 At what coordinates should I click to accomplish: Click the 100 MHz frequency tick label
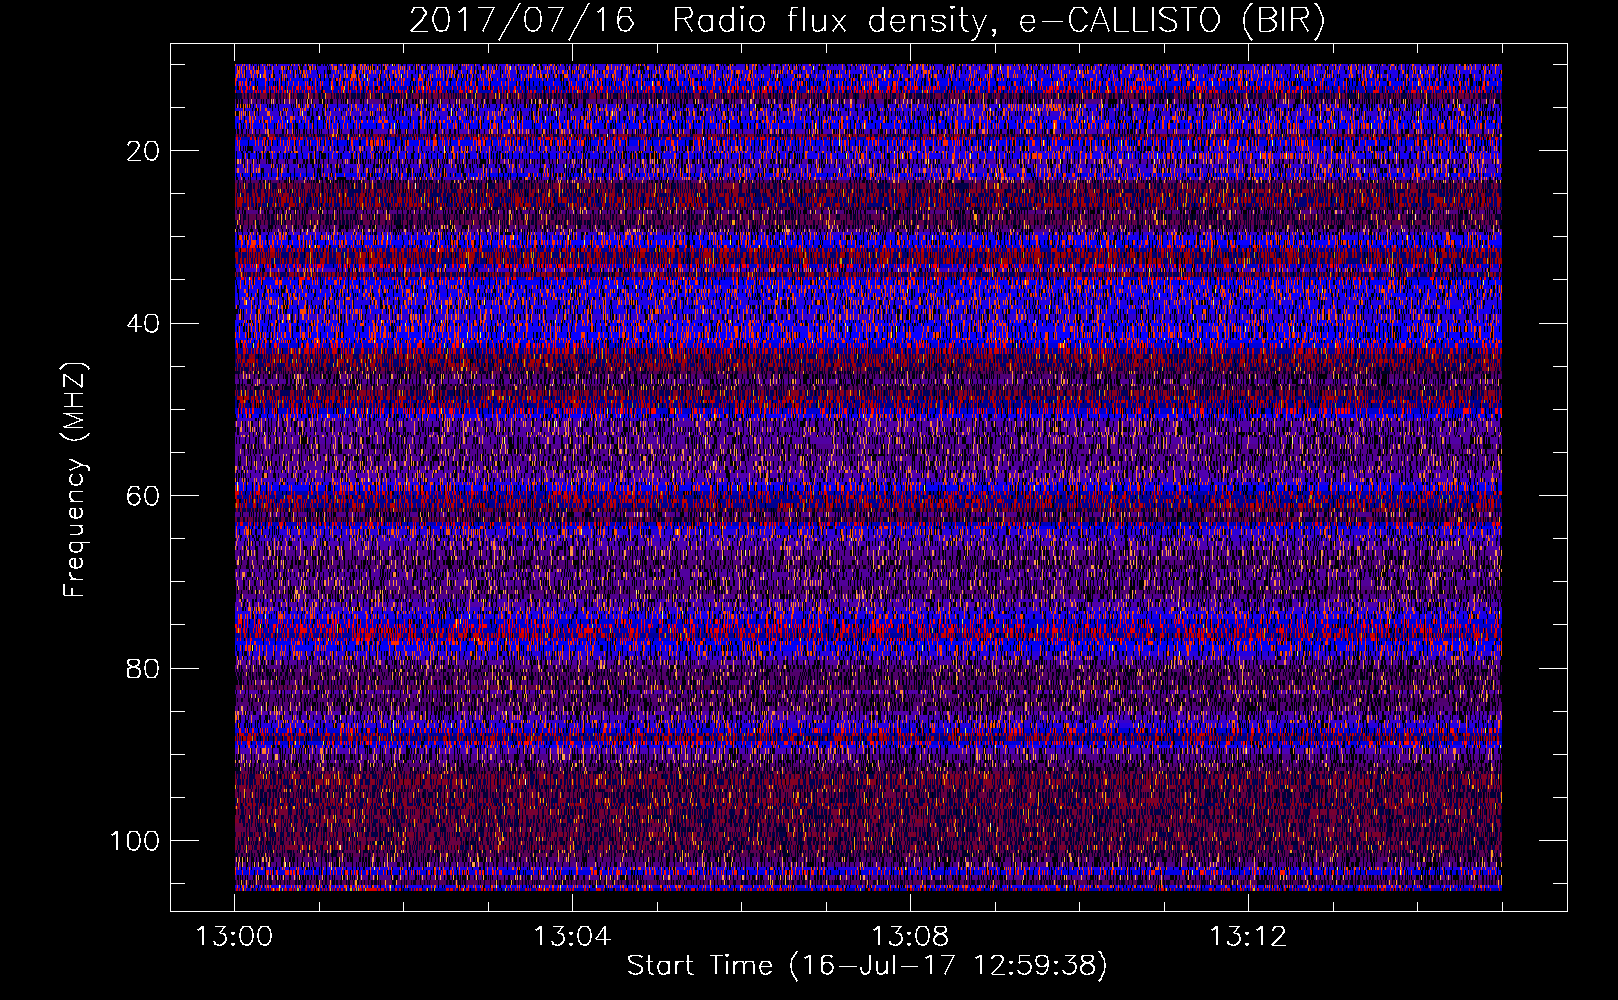[x=136, y=841]
